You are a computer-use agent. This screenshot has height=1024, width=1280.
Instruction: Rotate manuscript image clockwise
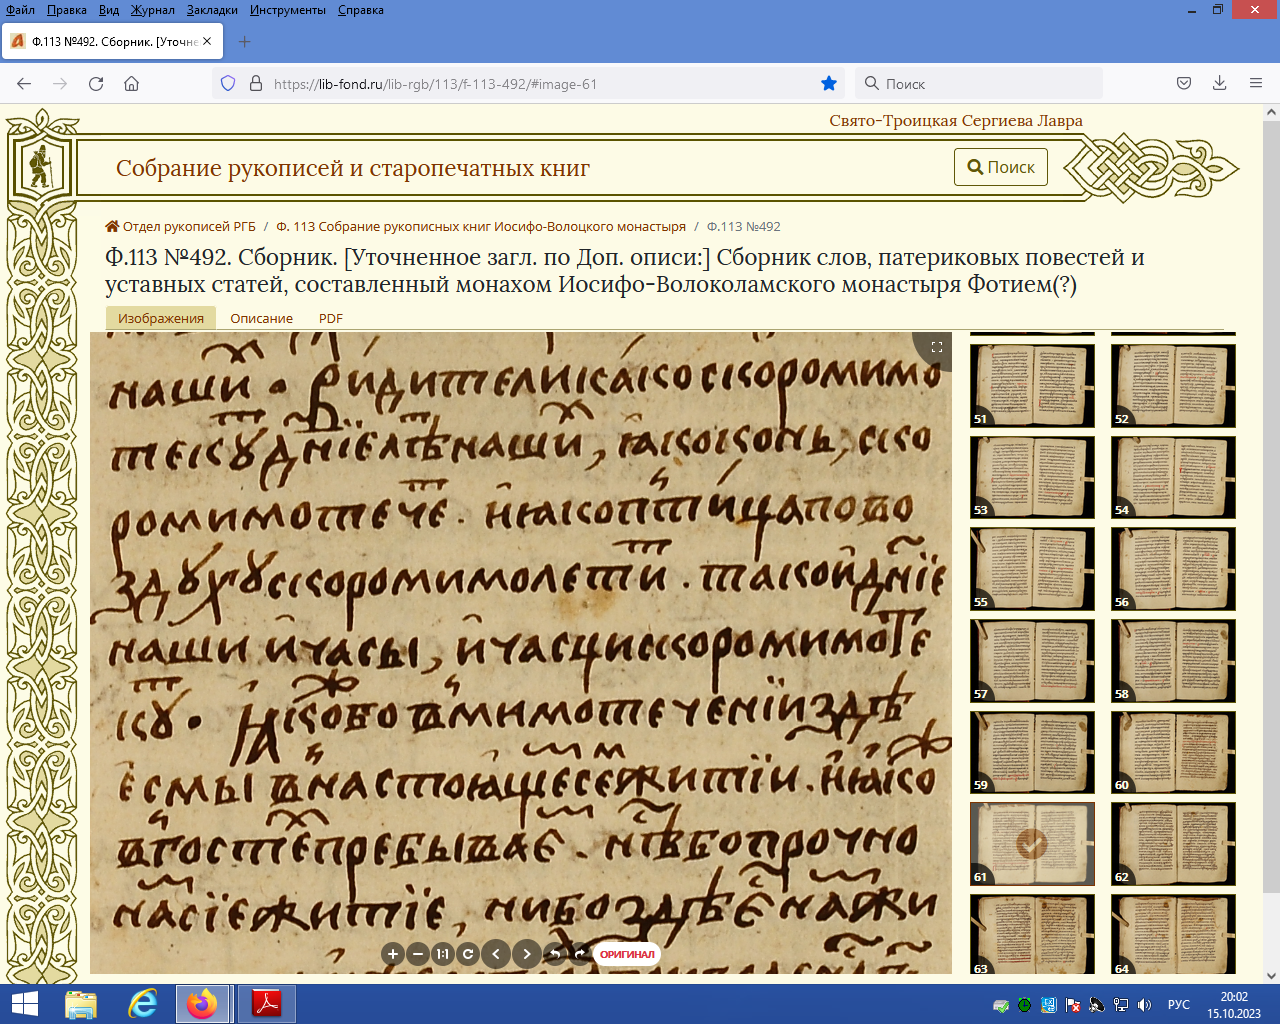click(x=579, y=954)
